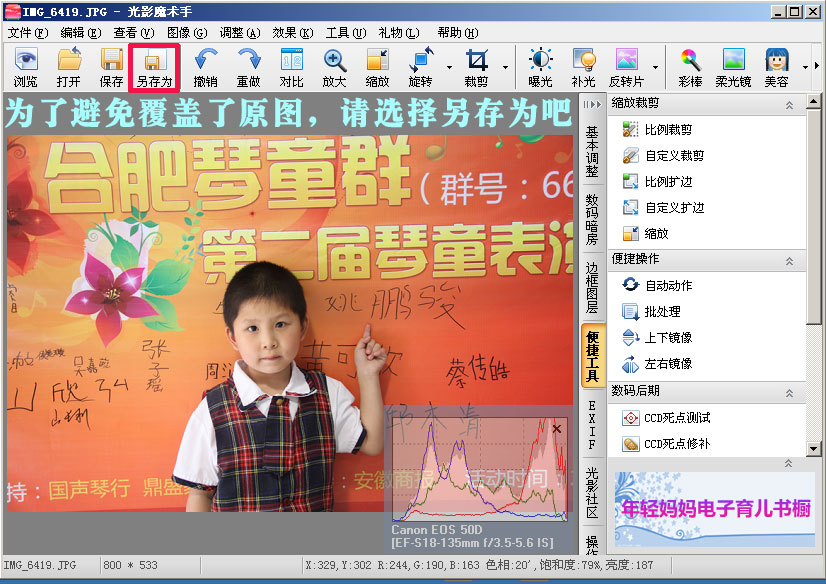Select the 缩放 toolbar icon

[x=377, y=67]
